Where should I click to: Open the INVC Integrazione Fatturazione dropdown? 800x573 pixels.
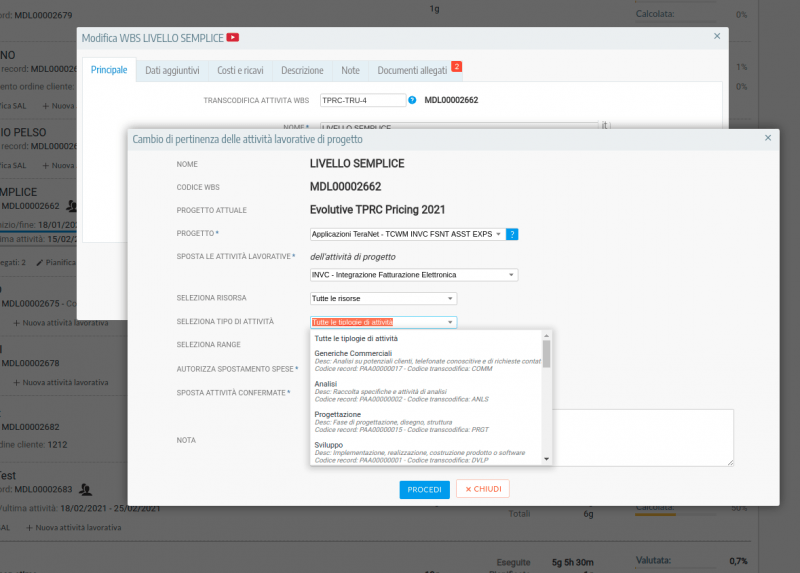414,275
